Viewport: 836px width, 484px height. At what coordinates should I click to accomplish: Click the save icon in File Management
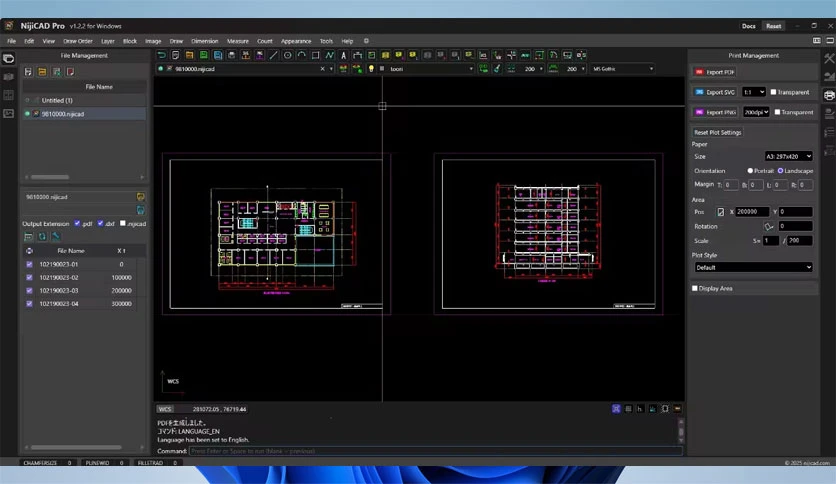pos(28,72)
